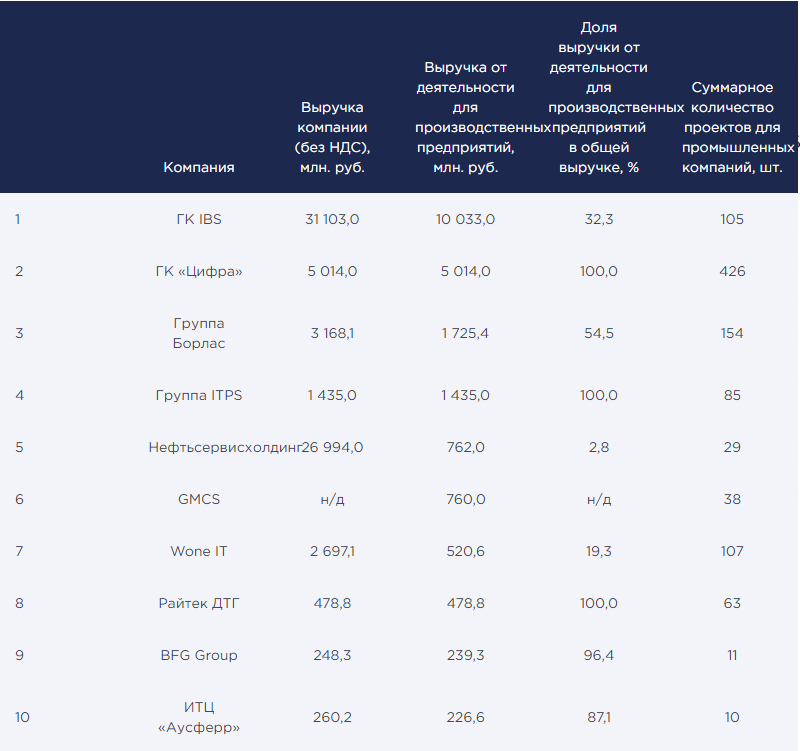This screenshot has width=800, height=751.
Task: Click revenue value '26 994,0'
Action: [332, 447]
